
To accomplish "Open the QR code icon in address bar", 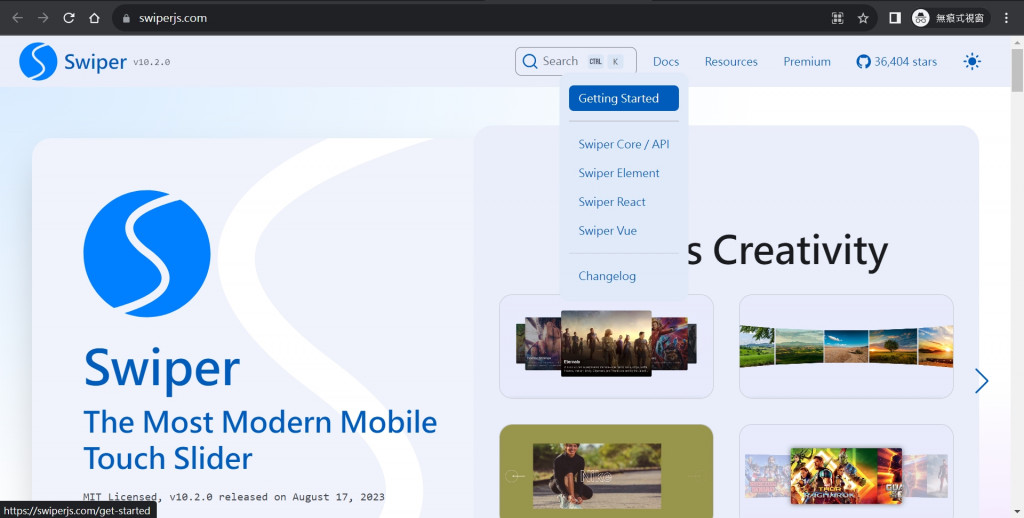I will pyautogui.click(x=837, y=18).
